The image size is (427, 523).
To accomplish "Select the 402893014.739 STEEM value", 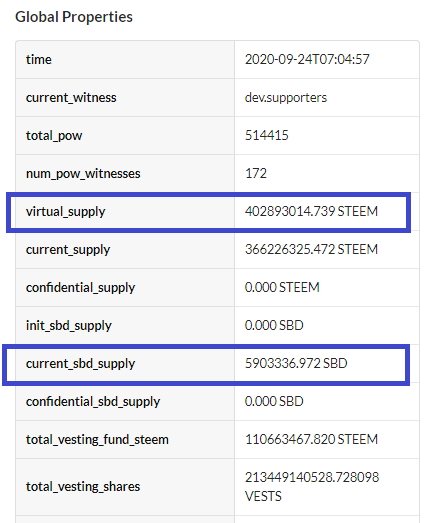I will pyautogui.click(x=311, y=211).
